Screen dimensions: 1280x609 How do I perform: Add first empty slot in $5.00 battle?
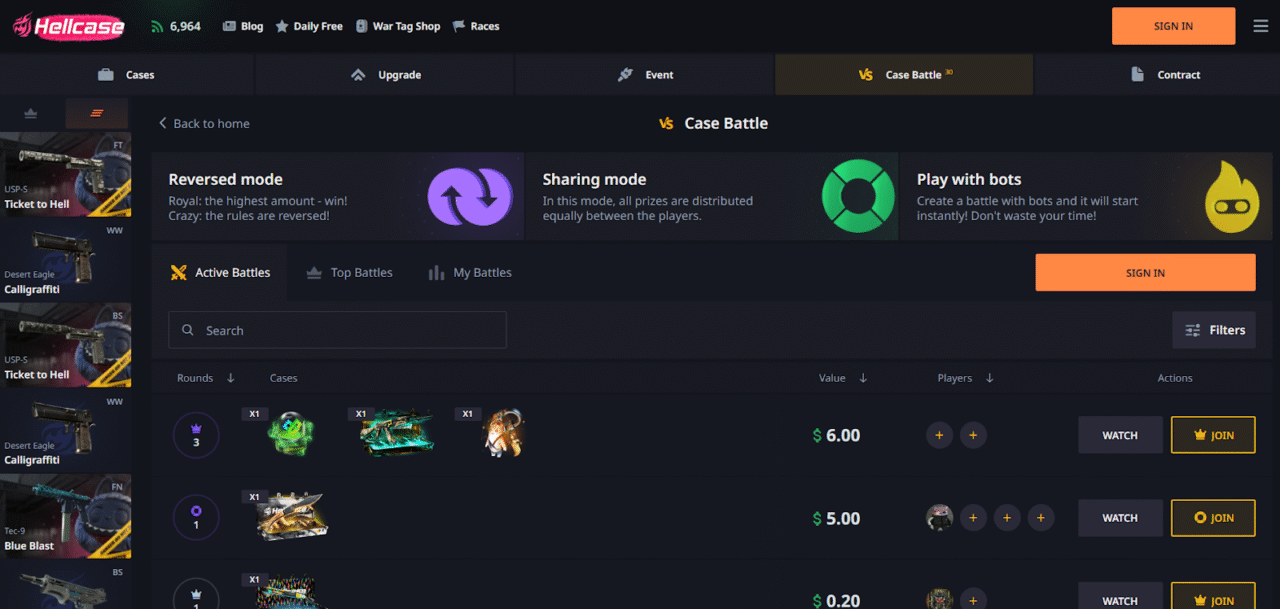click(973, 518)
